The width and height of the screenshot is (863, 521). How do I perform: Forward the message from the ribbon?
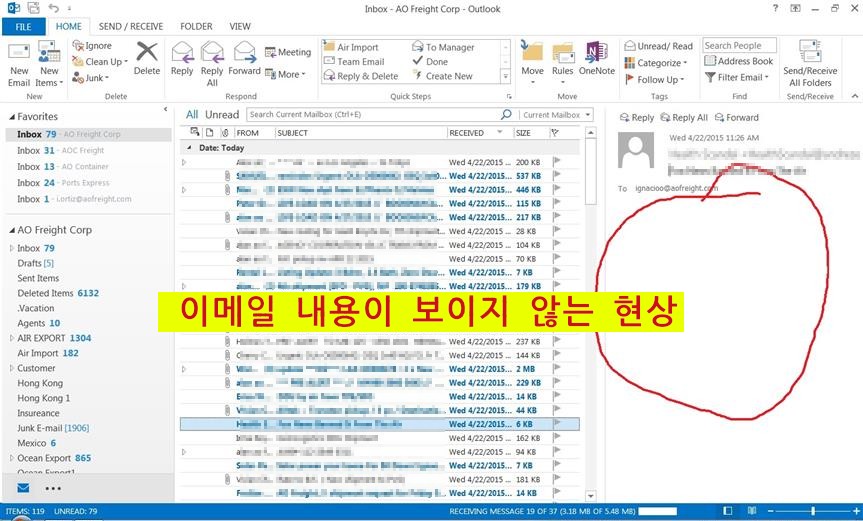(244, 59)
